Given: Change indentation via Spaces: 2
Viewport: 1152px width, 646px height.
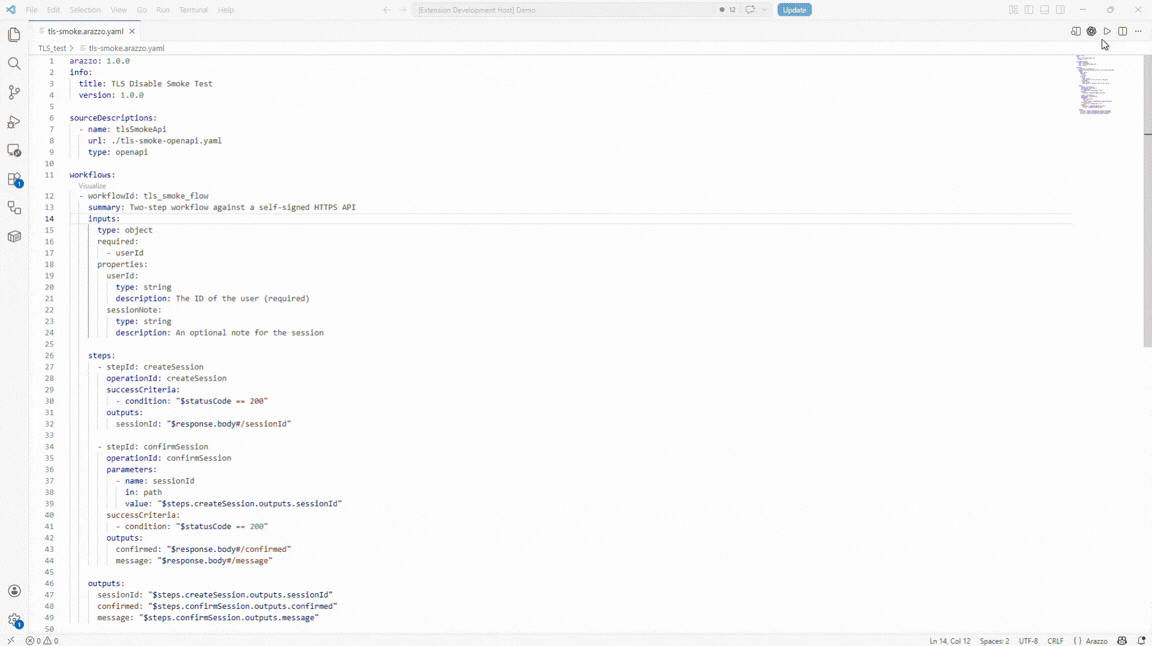Looking at the screenshot, I should [995, 641].
